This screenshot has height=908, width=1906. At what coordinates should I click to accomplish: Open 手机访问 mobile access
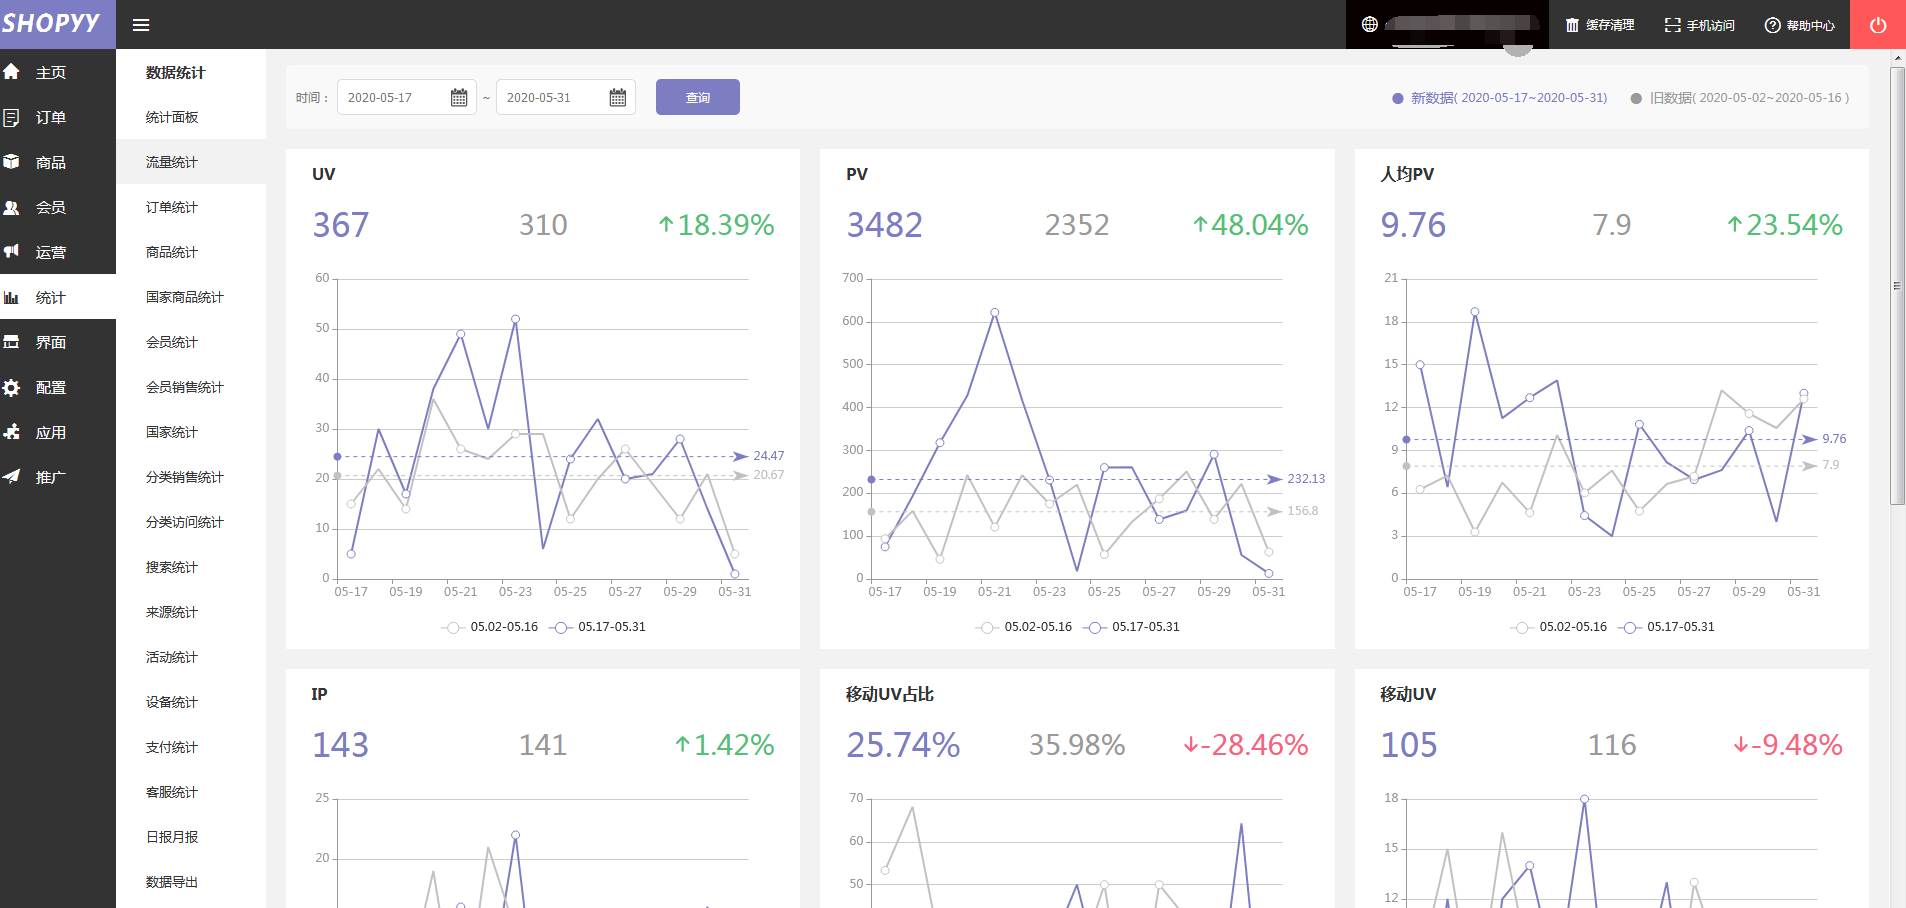(1700, 25)
